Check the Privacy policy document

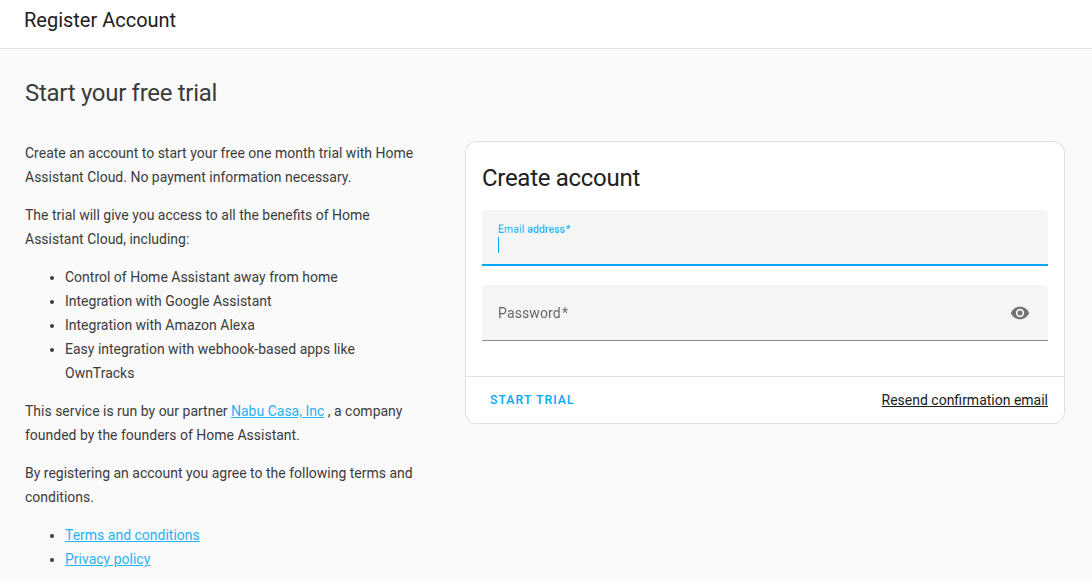click(x=107, y=559)
